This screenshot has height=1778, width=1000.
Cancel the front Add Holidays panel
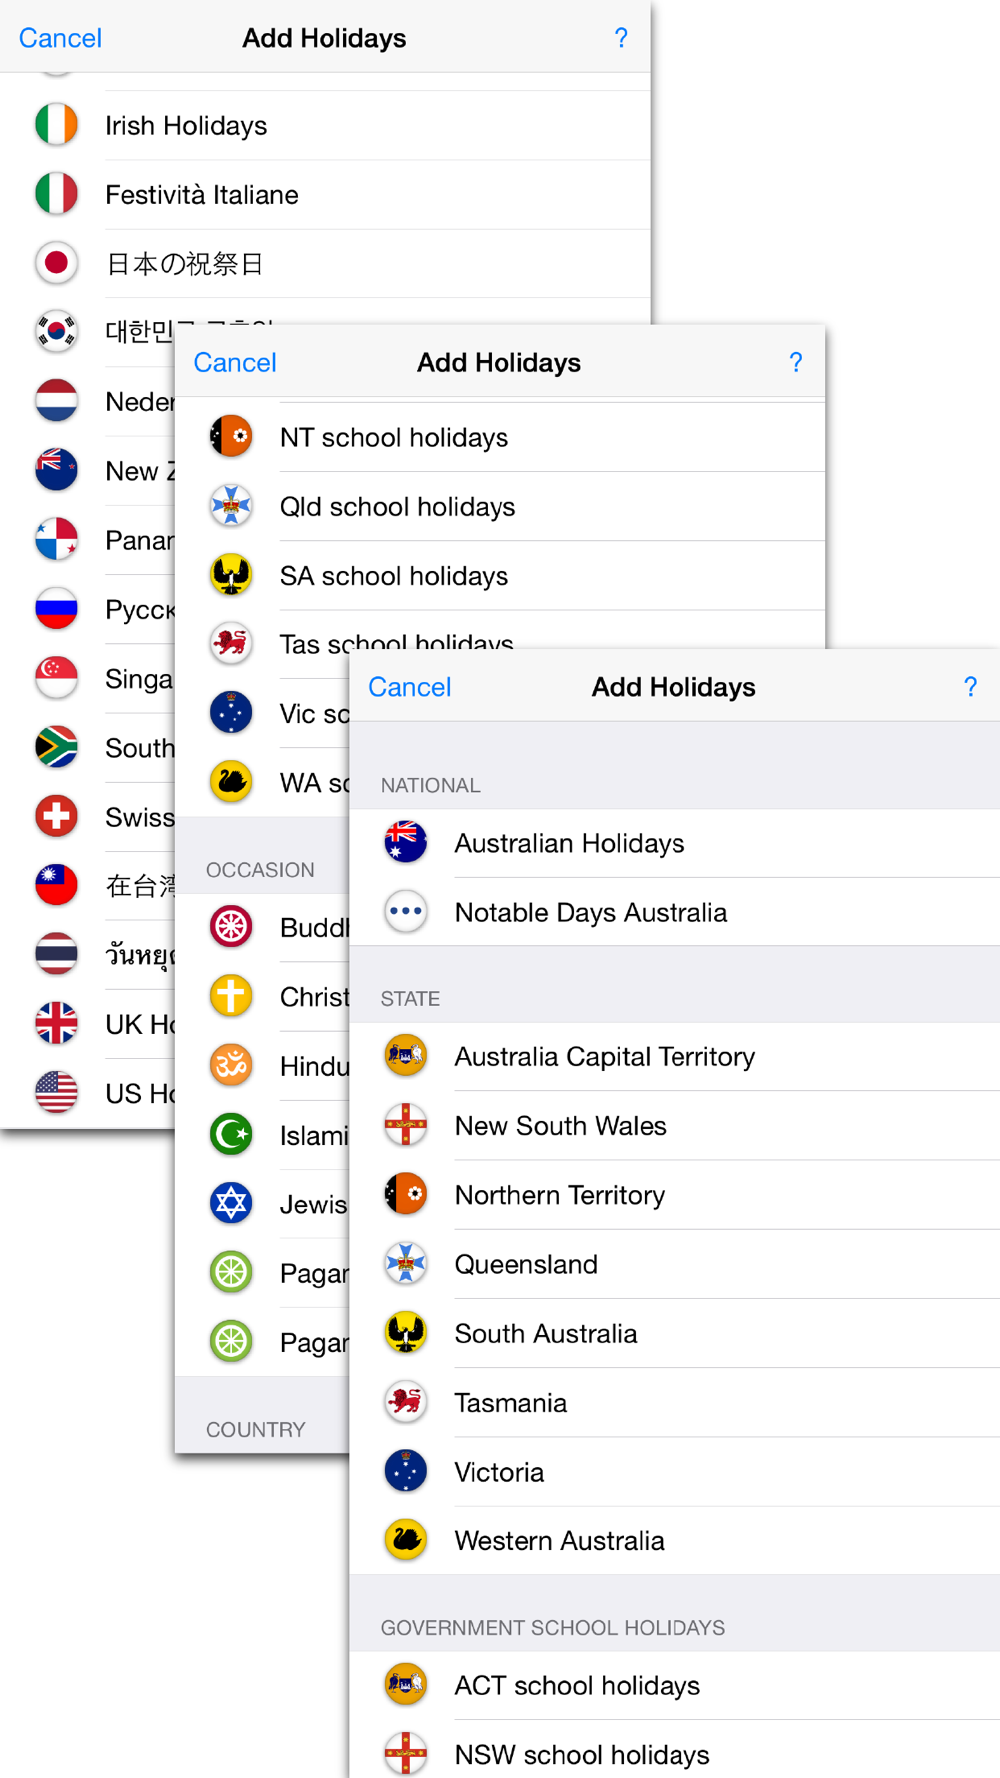tap(410, 687)
